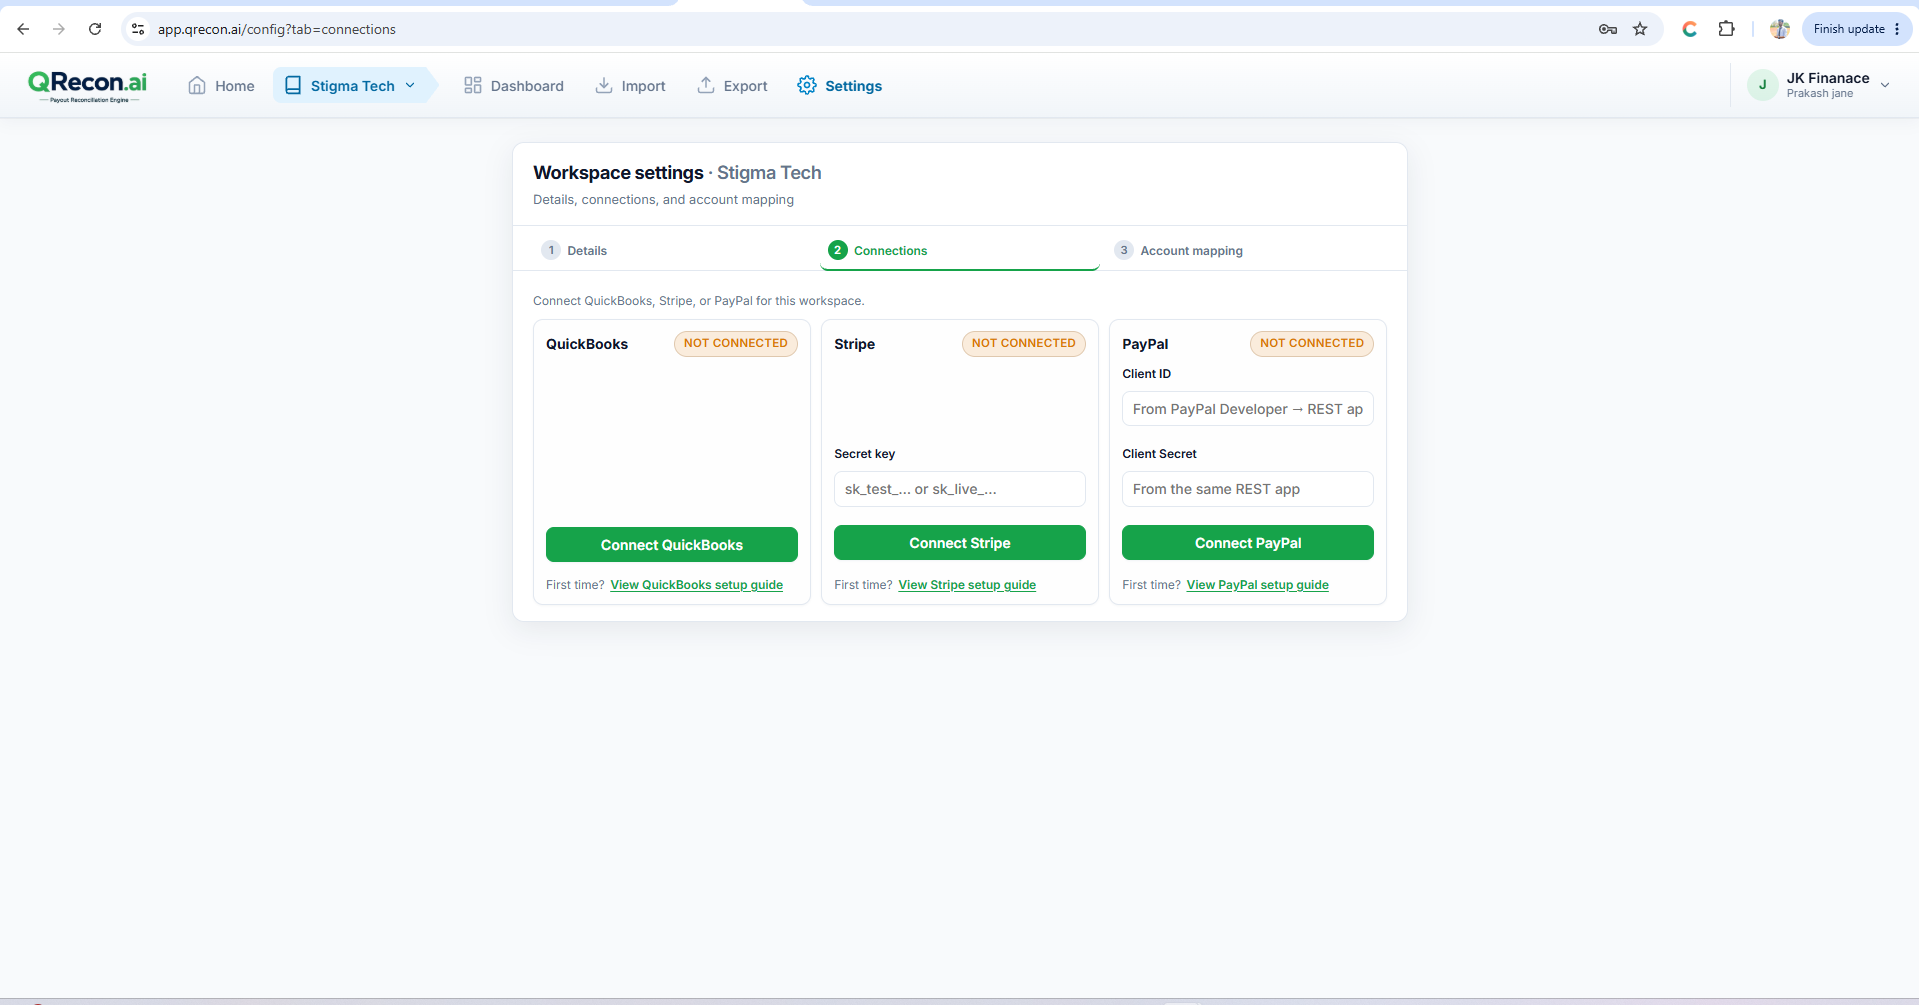Click the PayPal card title
Screen dimensions: 1919x1005
pyautogui.click(x=1145, y=344)
